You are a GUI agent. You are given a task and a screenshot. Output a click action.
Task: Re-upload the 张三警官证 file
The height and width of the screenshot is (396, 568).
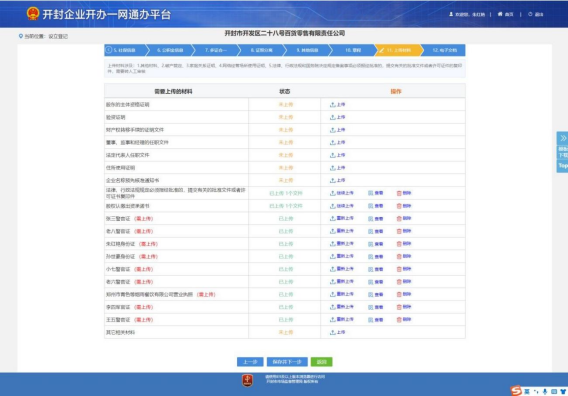(x=342, y=218)
